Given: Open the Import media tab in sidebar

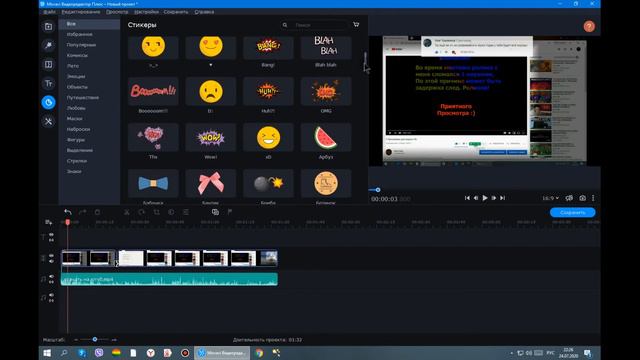Looking at the screenshot, I should pos(48,27).
